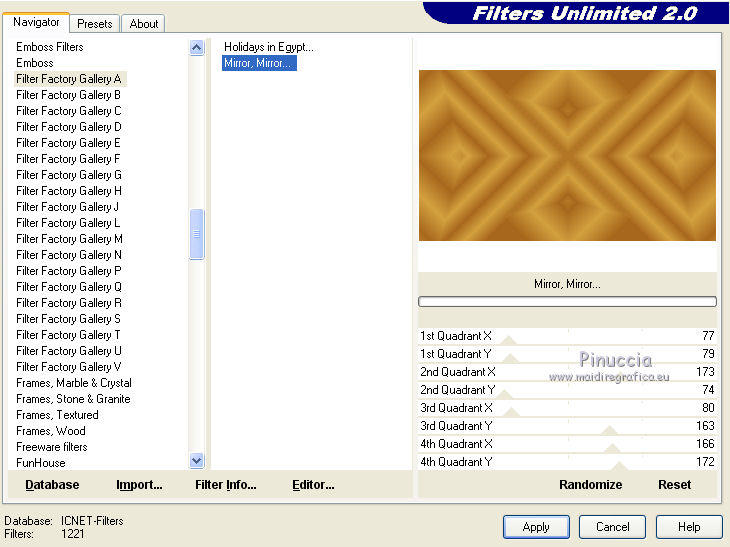Image resolution: width=730 pixels, height=547 pixels.
Task: Select Frames, Textured category
Action: point(57,415)
